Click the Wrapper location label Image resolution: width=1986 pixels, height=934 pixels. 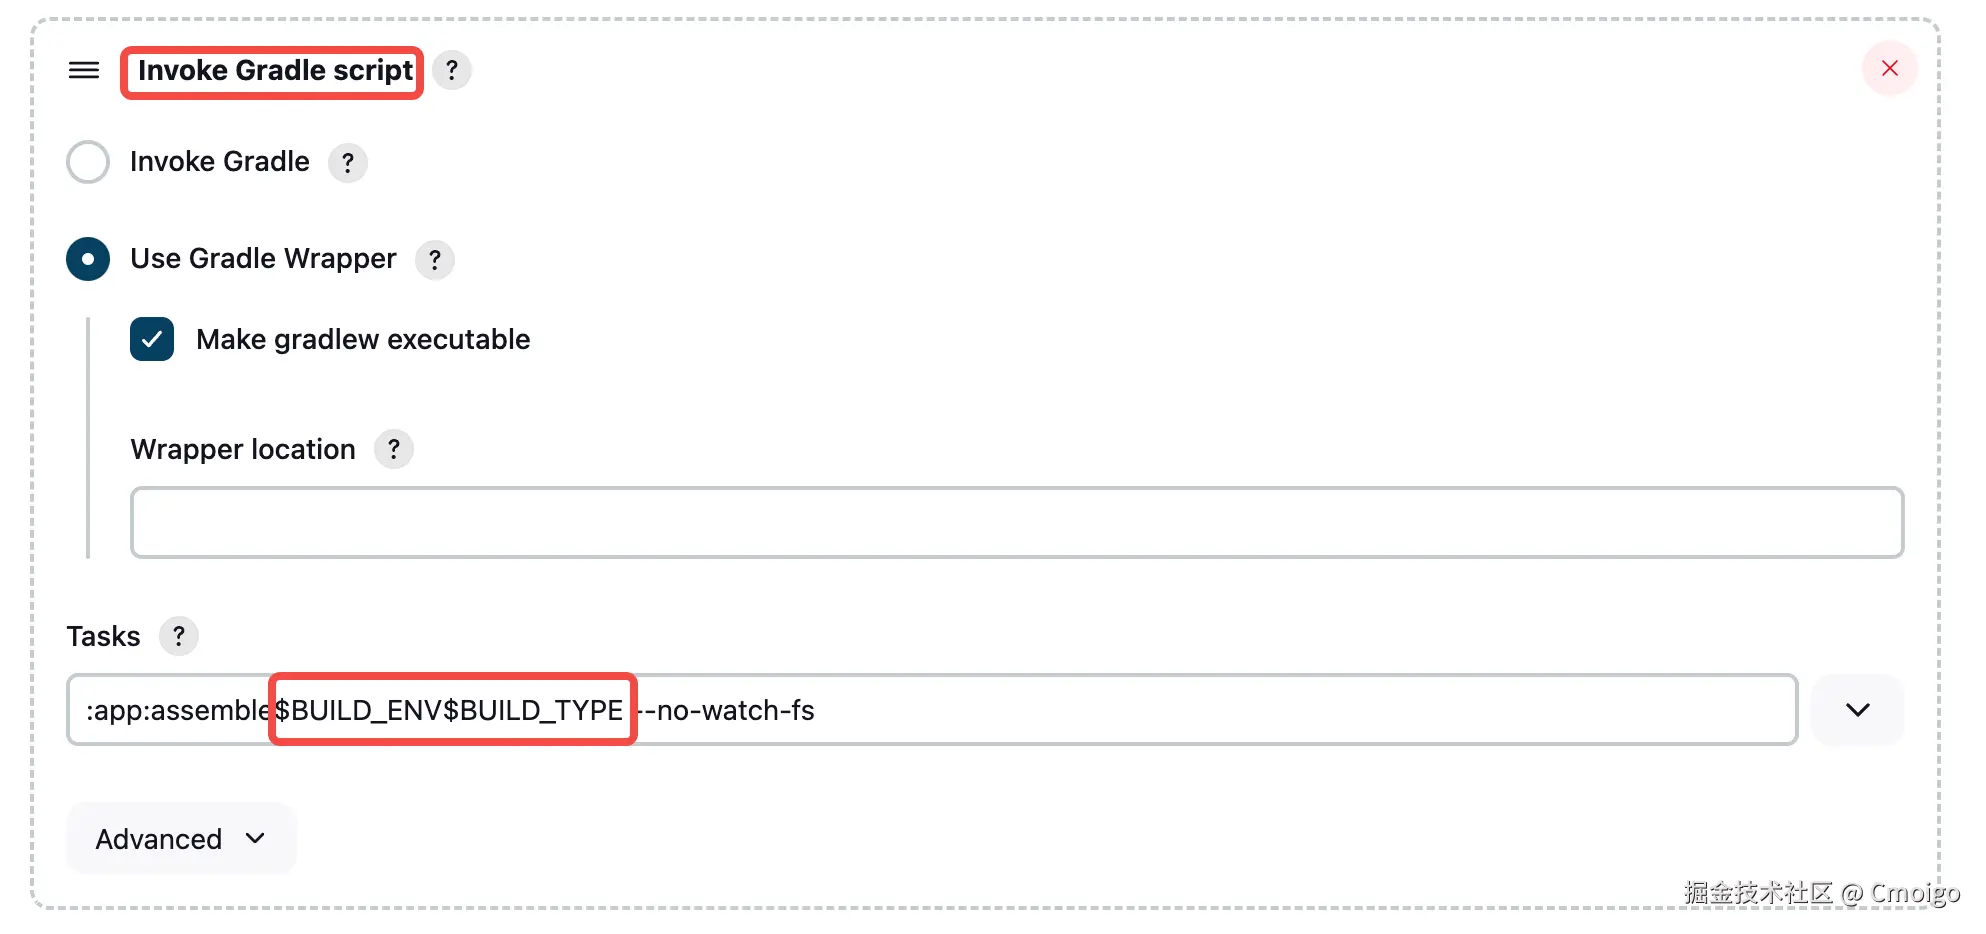tap(243, 450)
